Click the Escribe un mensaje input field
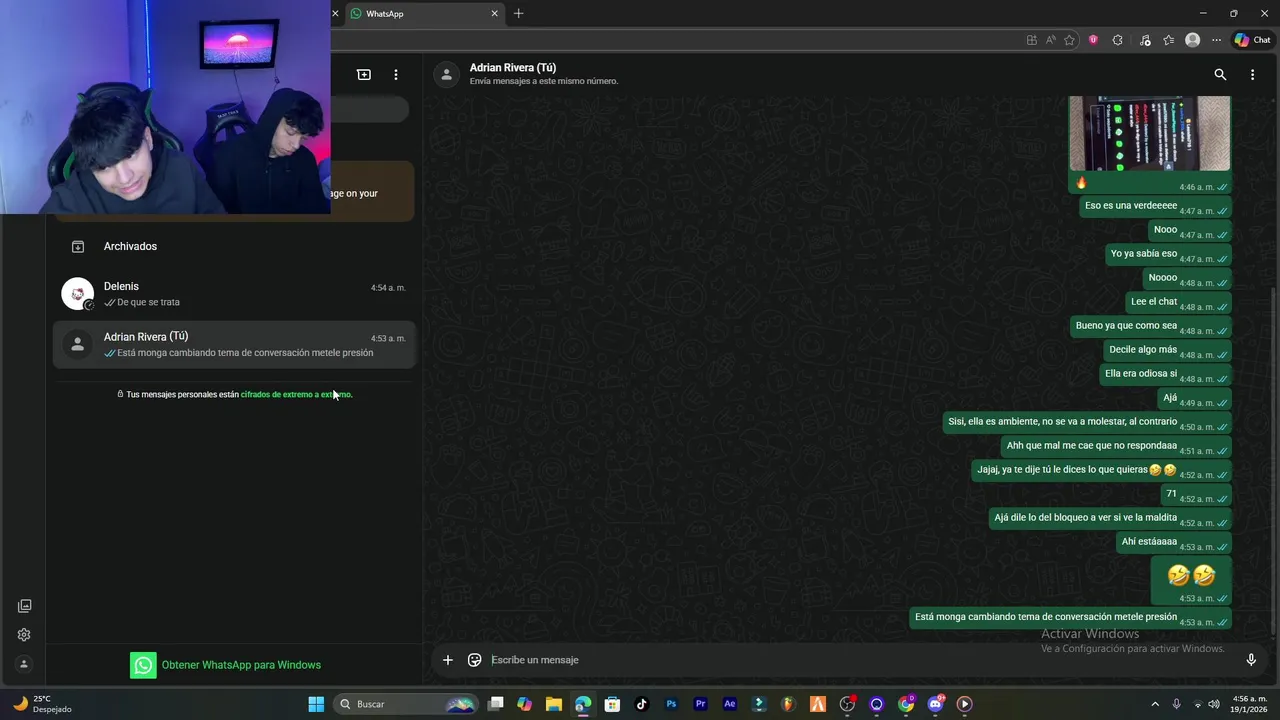Viewport: 1280px width, 720px height. tap(860, 660)
